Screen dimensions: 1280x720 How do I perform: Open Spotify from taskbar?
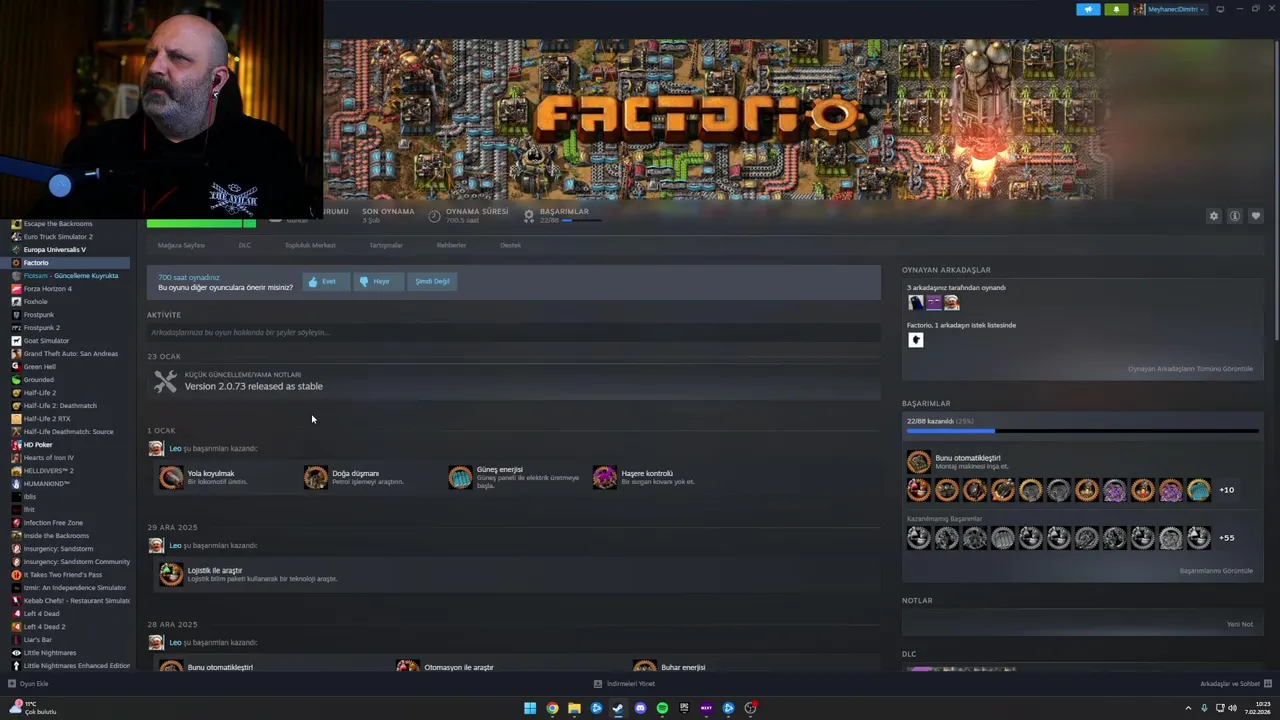tap(662, 708)
